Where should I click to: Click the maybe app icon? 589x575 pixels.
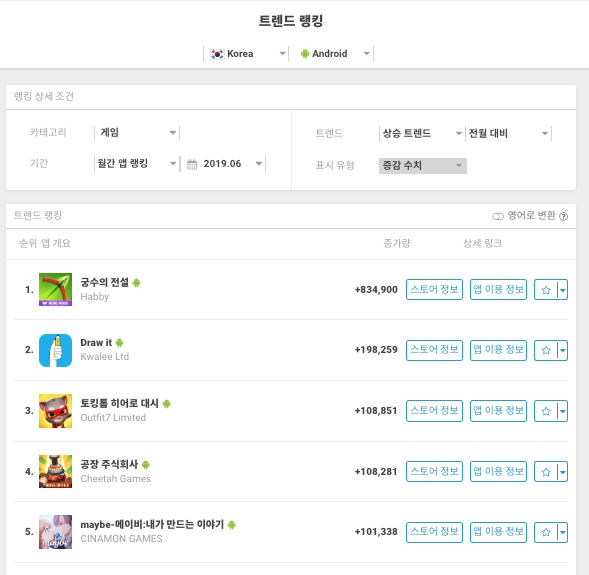55,532
